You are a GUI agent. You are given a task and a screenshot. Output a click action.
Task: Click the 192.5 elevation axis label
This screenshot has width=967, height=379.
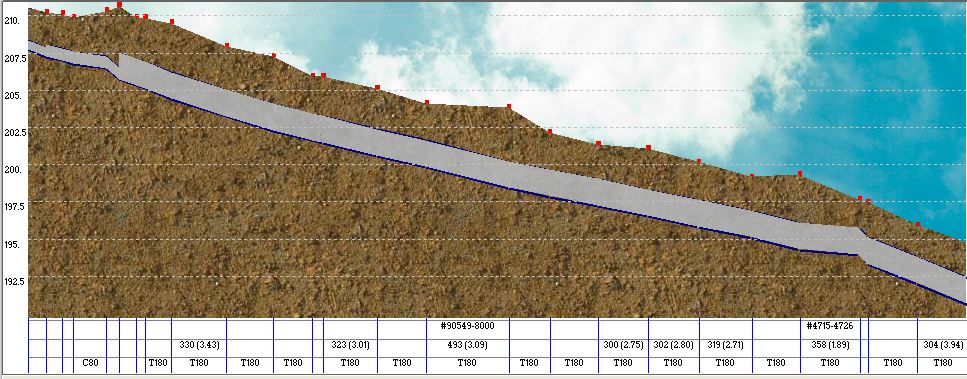pyautogui.click(x=14, y=281)
